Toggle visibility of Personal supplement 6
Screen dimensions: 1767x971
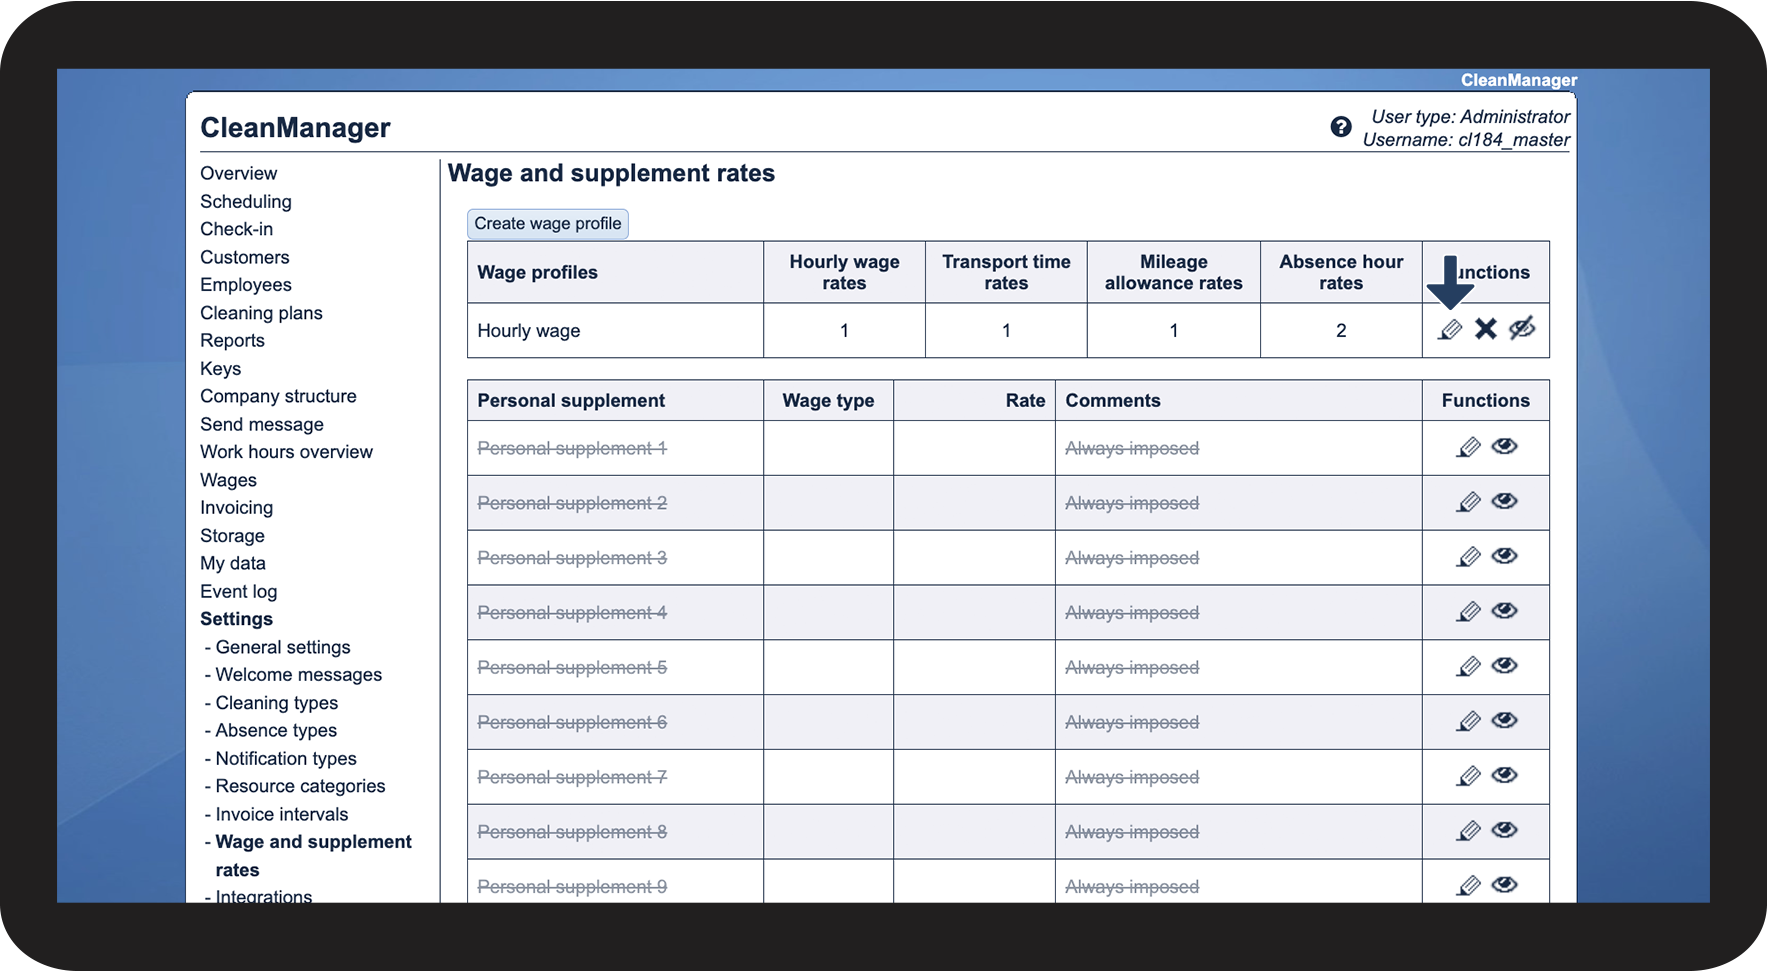pyautogui.click(x=1504, y=721)
